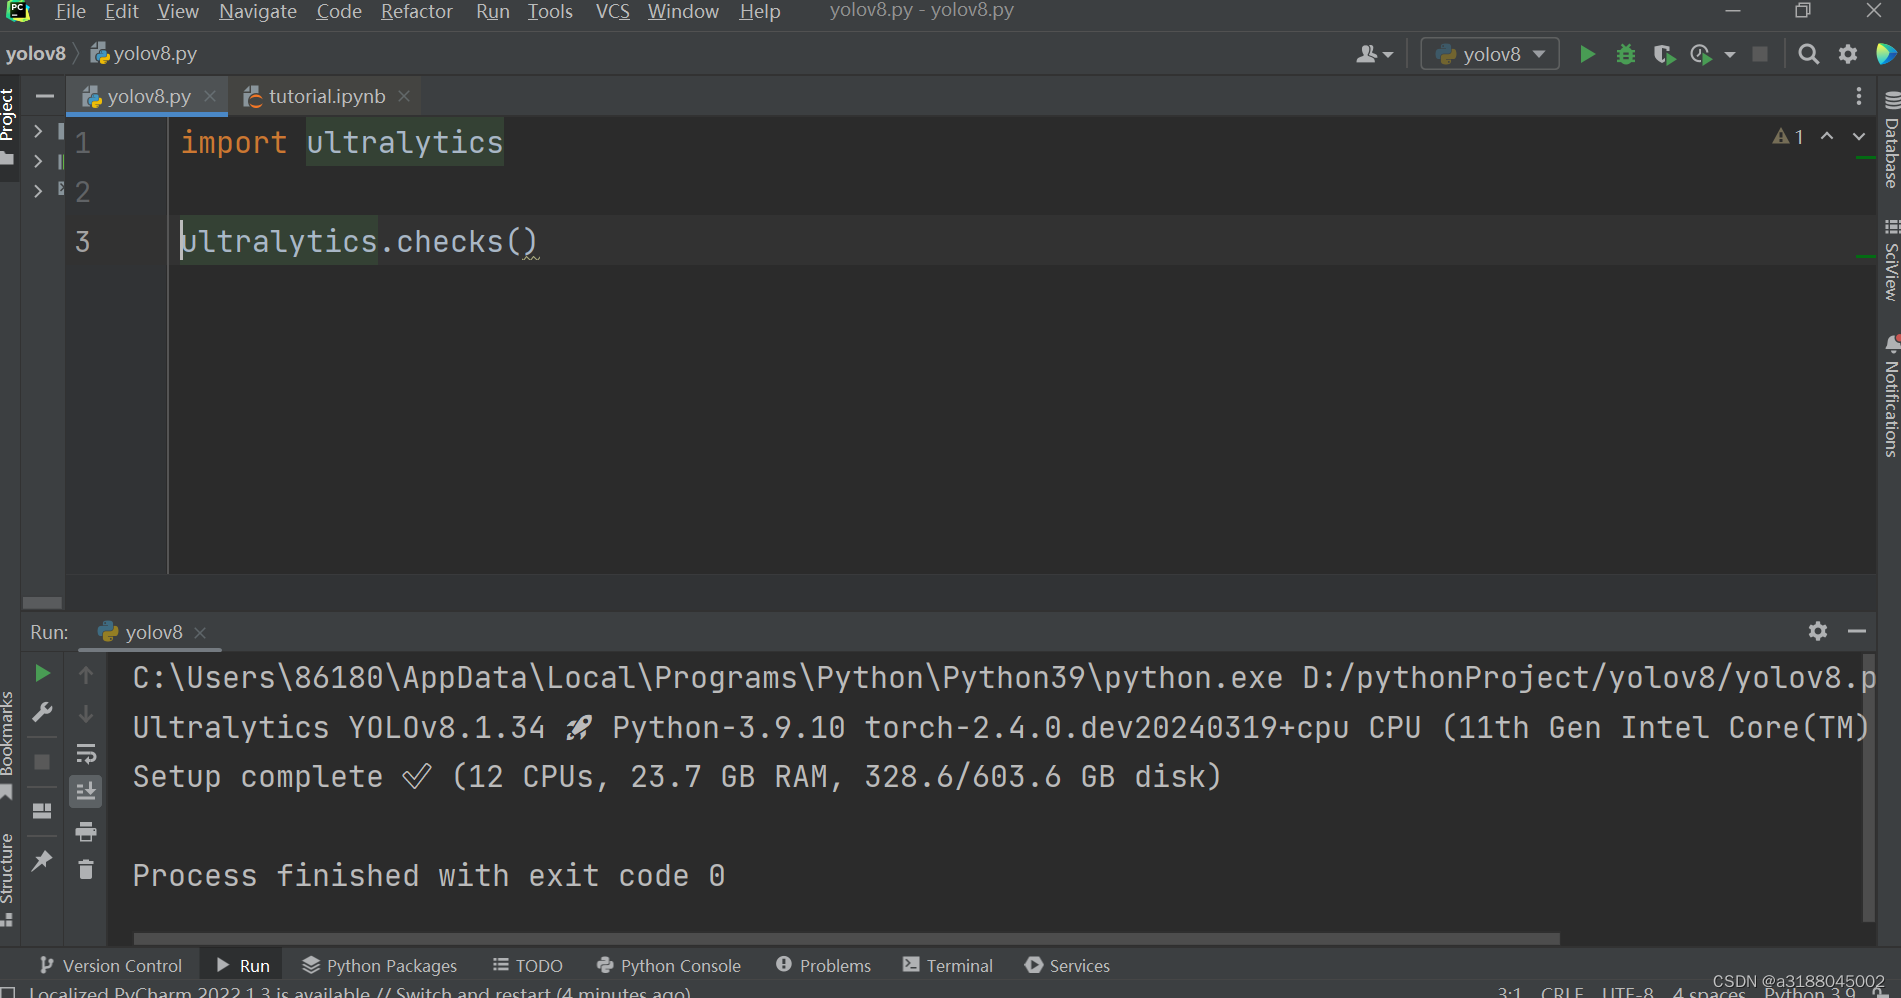Toggle the Run tool window button
Screen dimensions: 1901x998
pos(243,965)
